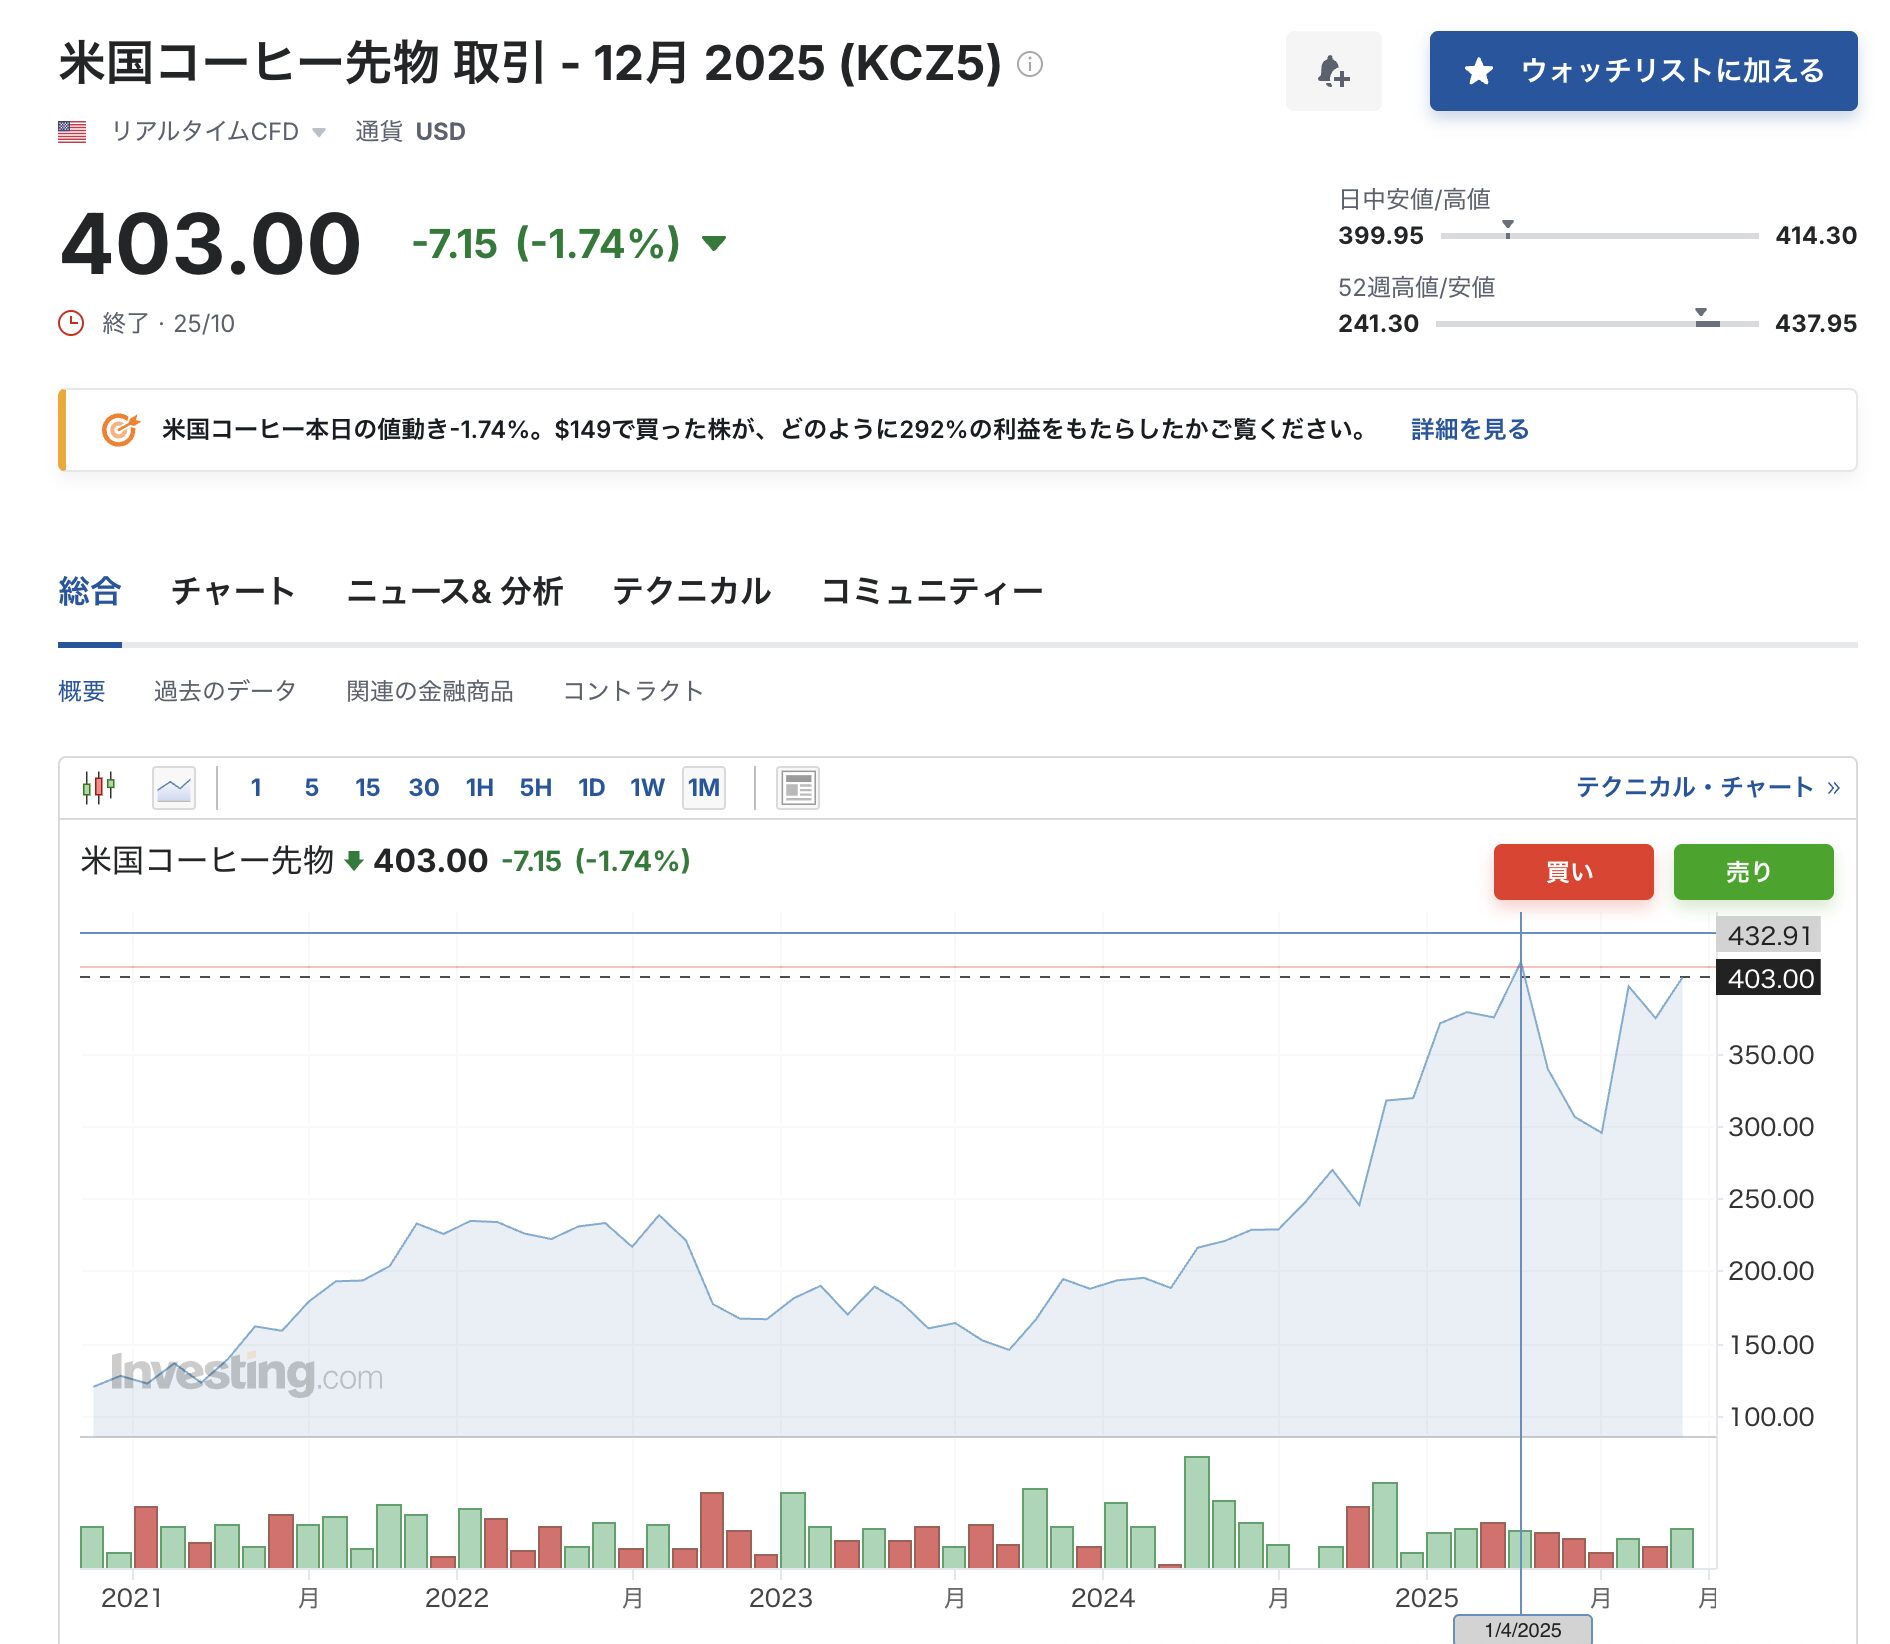Click the red clock icon beside 終了

[x=71, y=323]
